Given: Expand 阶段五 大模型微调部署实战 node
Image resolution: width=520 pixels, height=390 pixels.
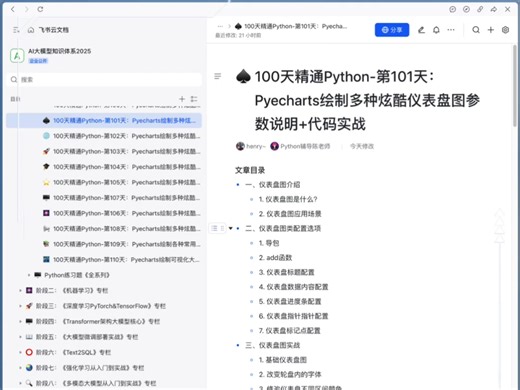Looking at the screenshot, I should click(x=20, y=337).
